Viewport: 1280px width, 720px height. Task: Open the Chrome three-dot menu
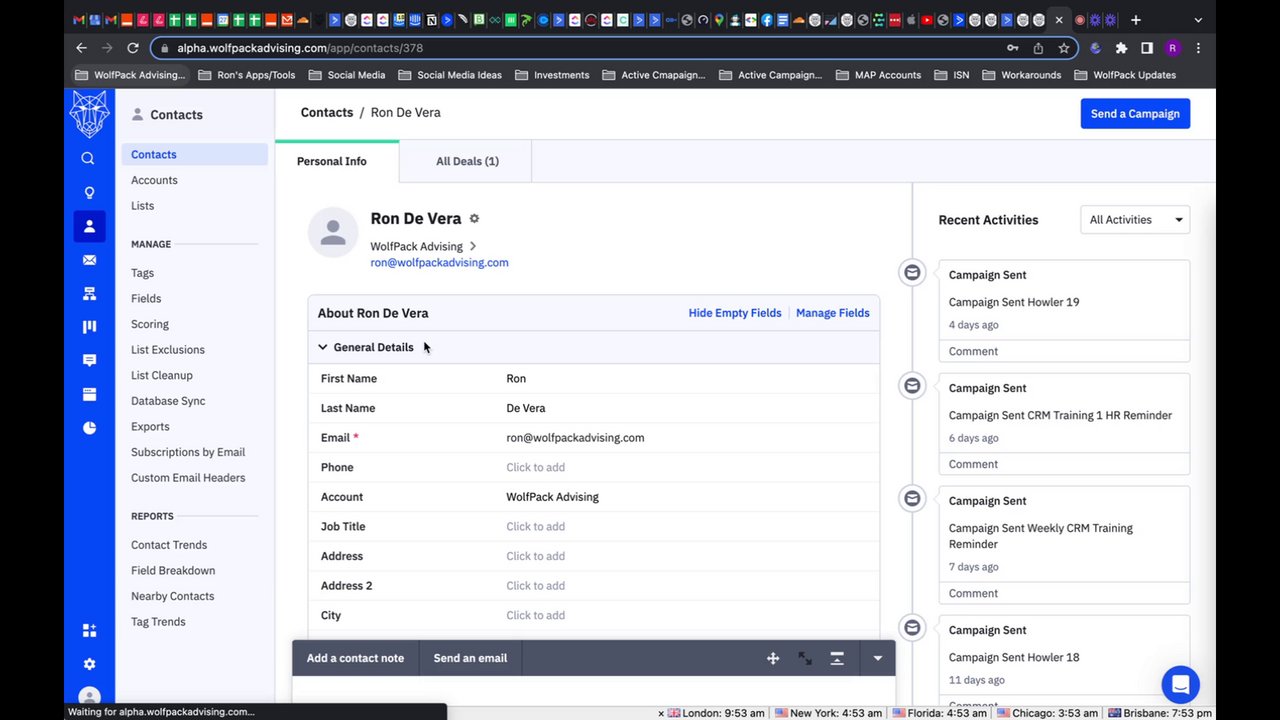point(1198,47)
